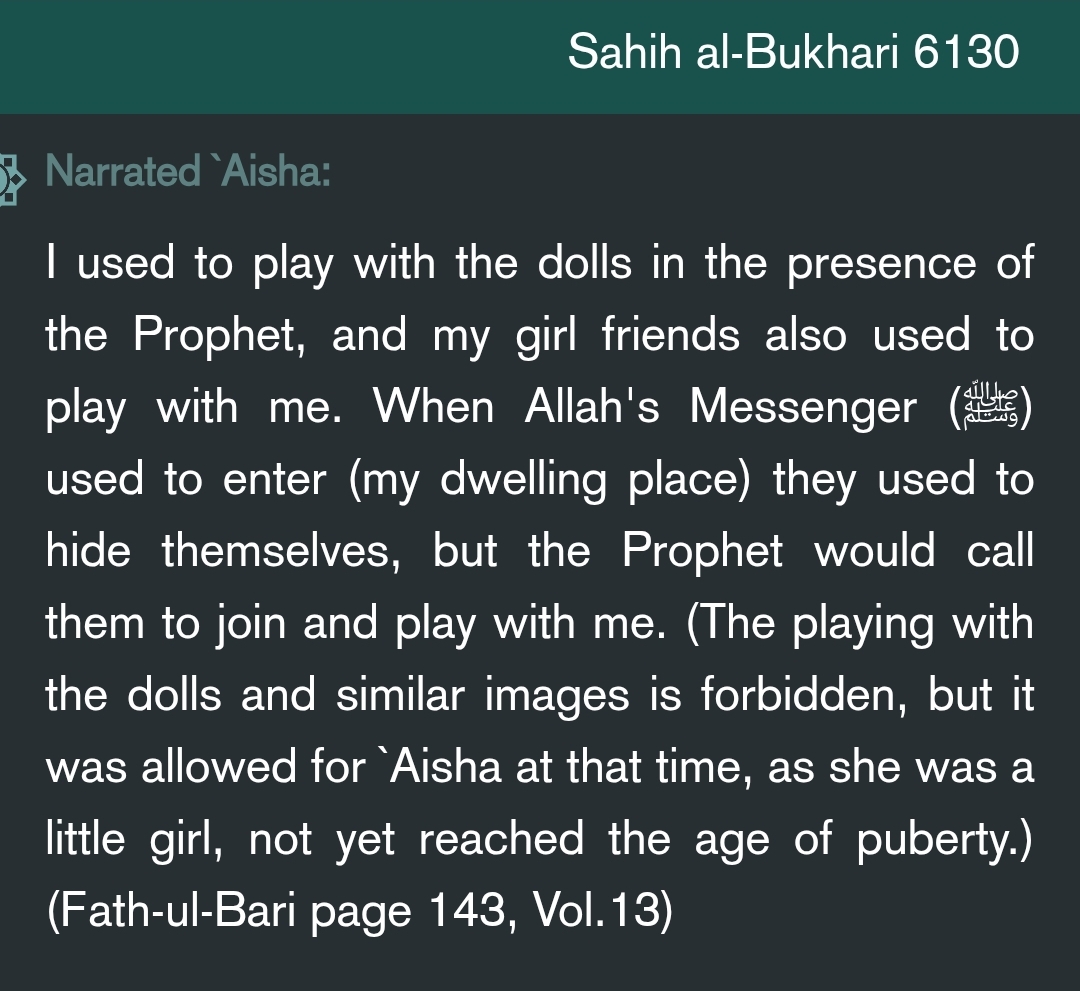1080x991 pixels.
Task: Click the number 6130 in header
Action: pos(966,52)
